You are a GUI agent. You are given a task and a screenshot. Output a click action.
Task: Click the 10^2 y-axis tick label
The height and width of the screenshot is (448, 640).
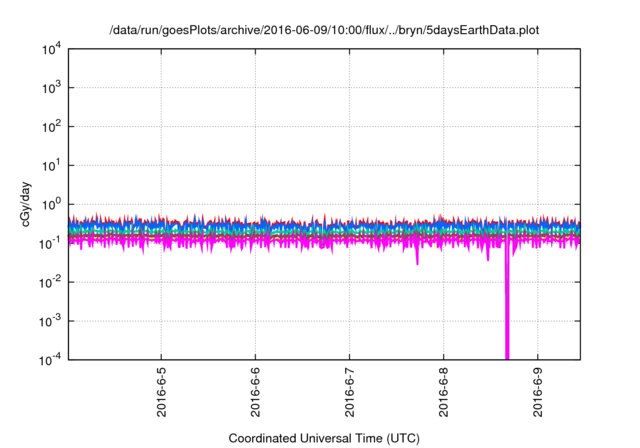(x=51, y=126)
